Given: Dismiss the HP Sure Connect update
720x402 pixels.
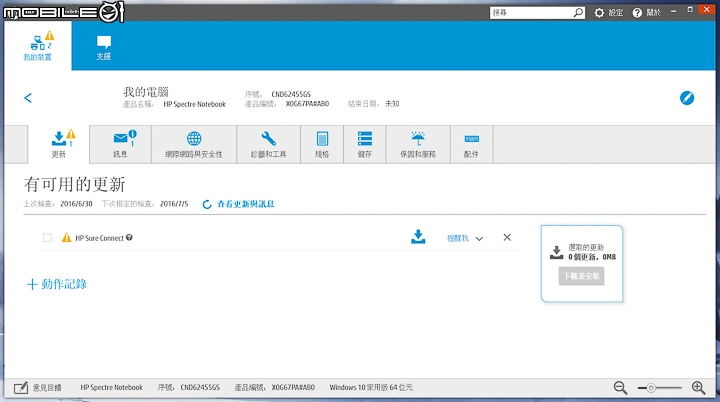Looking at the screenshot, I should (x=507, y=238).
